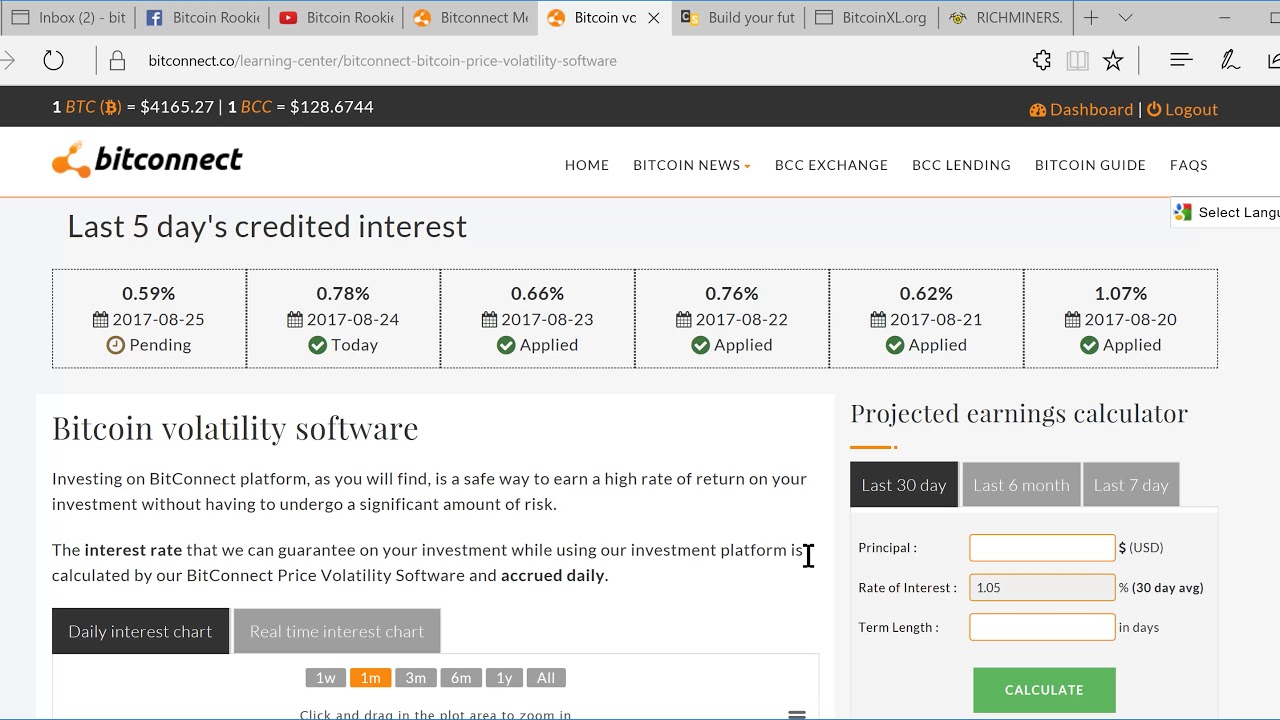Select the Last 6 month calculator tab
This screenshot has height=720, width=1280.
pos(1021,485)
